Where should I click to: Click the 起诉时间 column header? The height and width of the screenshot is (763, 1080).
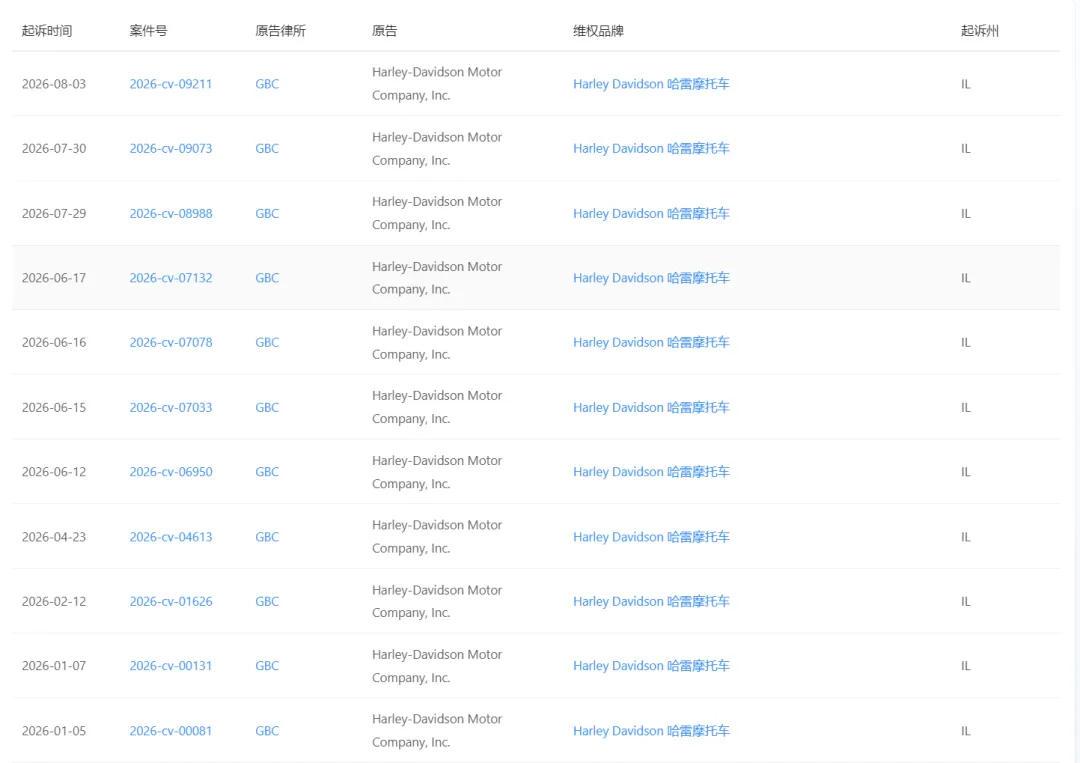(x=47, y=31)
